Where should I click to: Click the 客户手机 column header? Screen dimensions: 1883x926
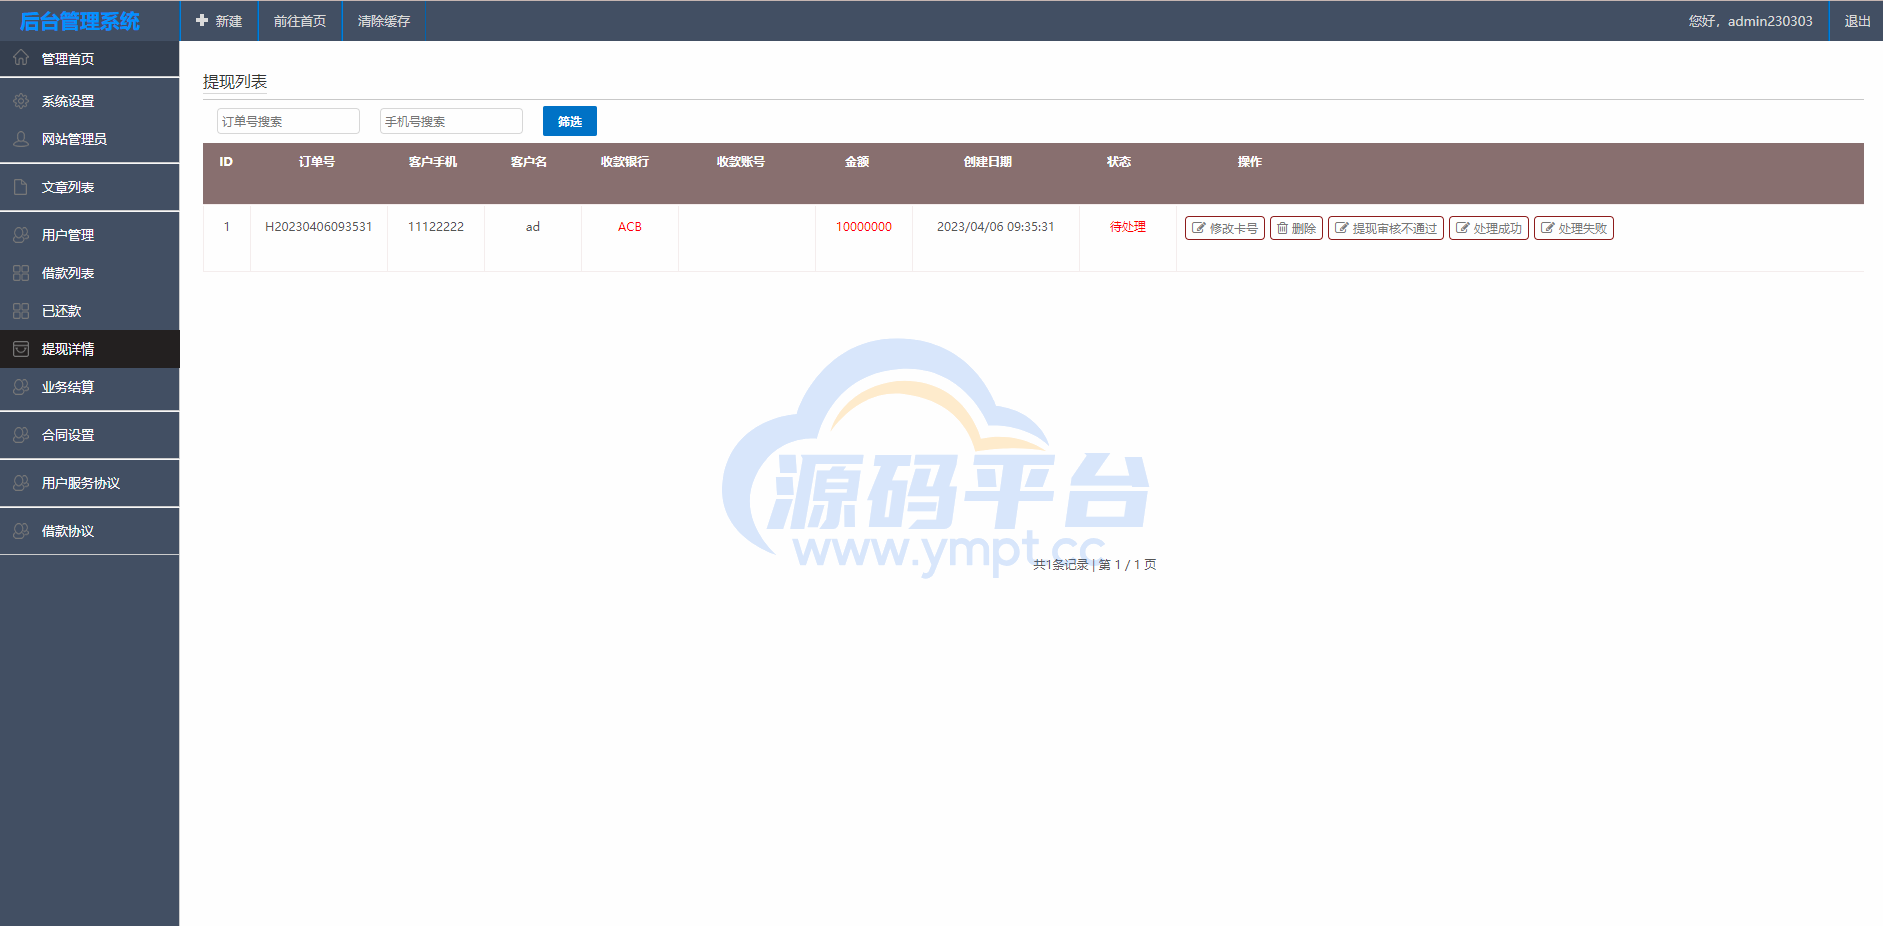(x=433, y=161)
